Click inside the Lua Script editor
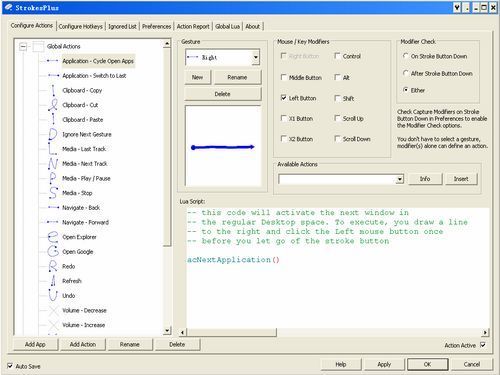500x375 pixels. pyautogui.click(x=337, y=268)
